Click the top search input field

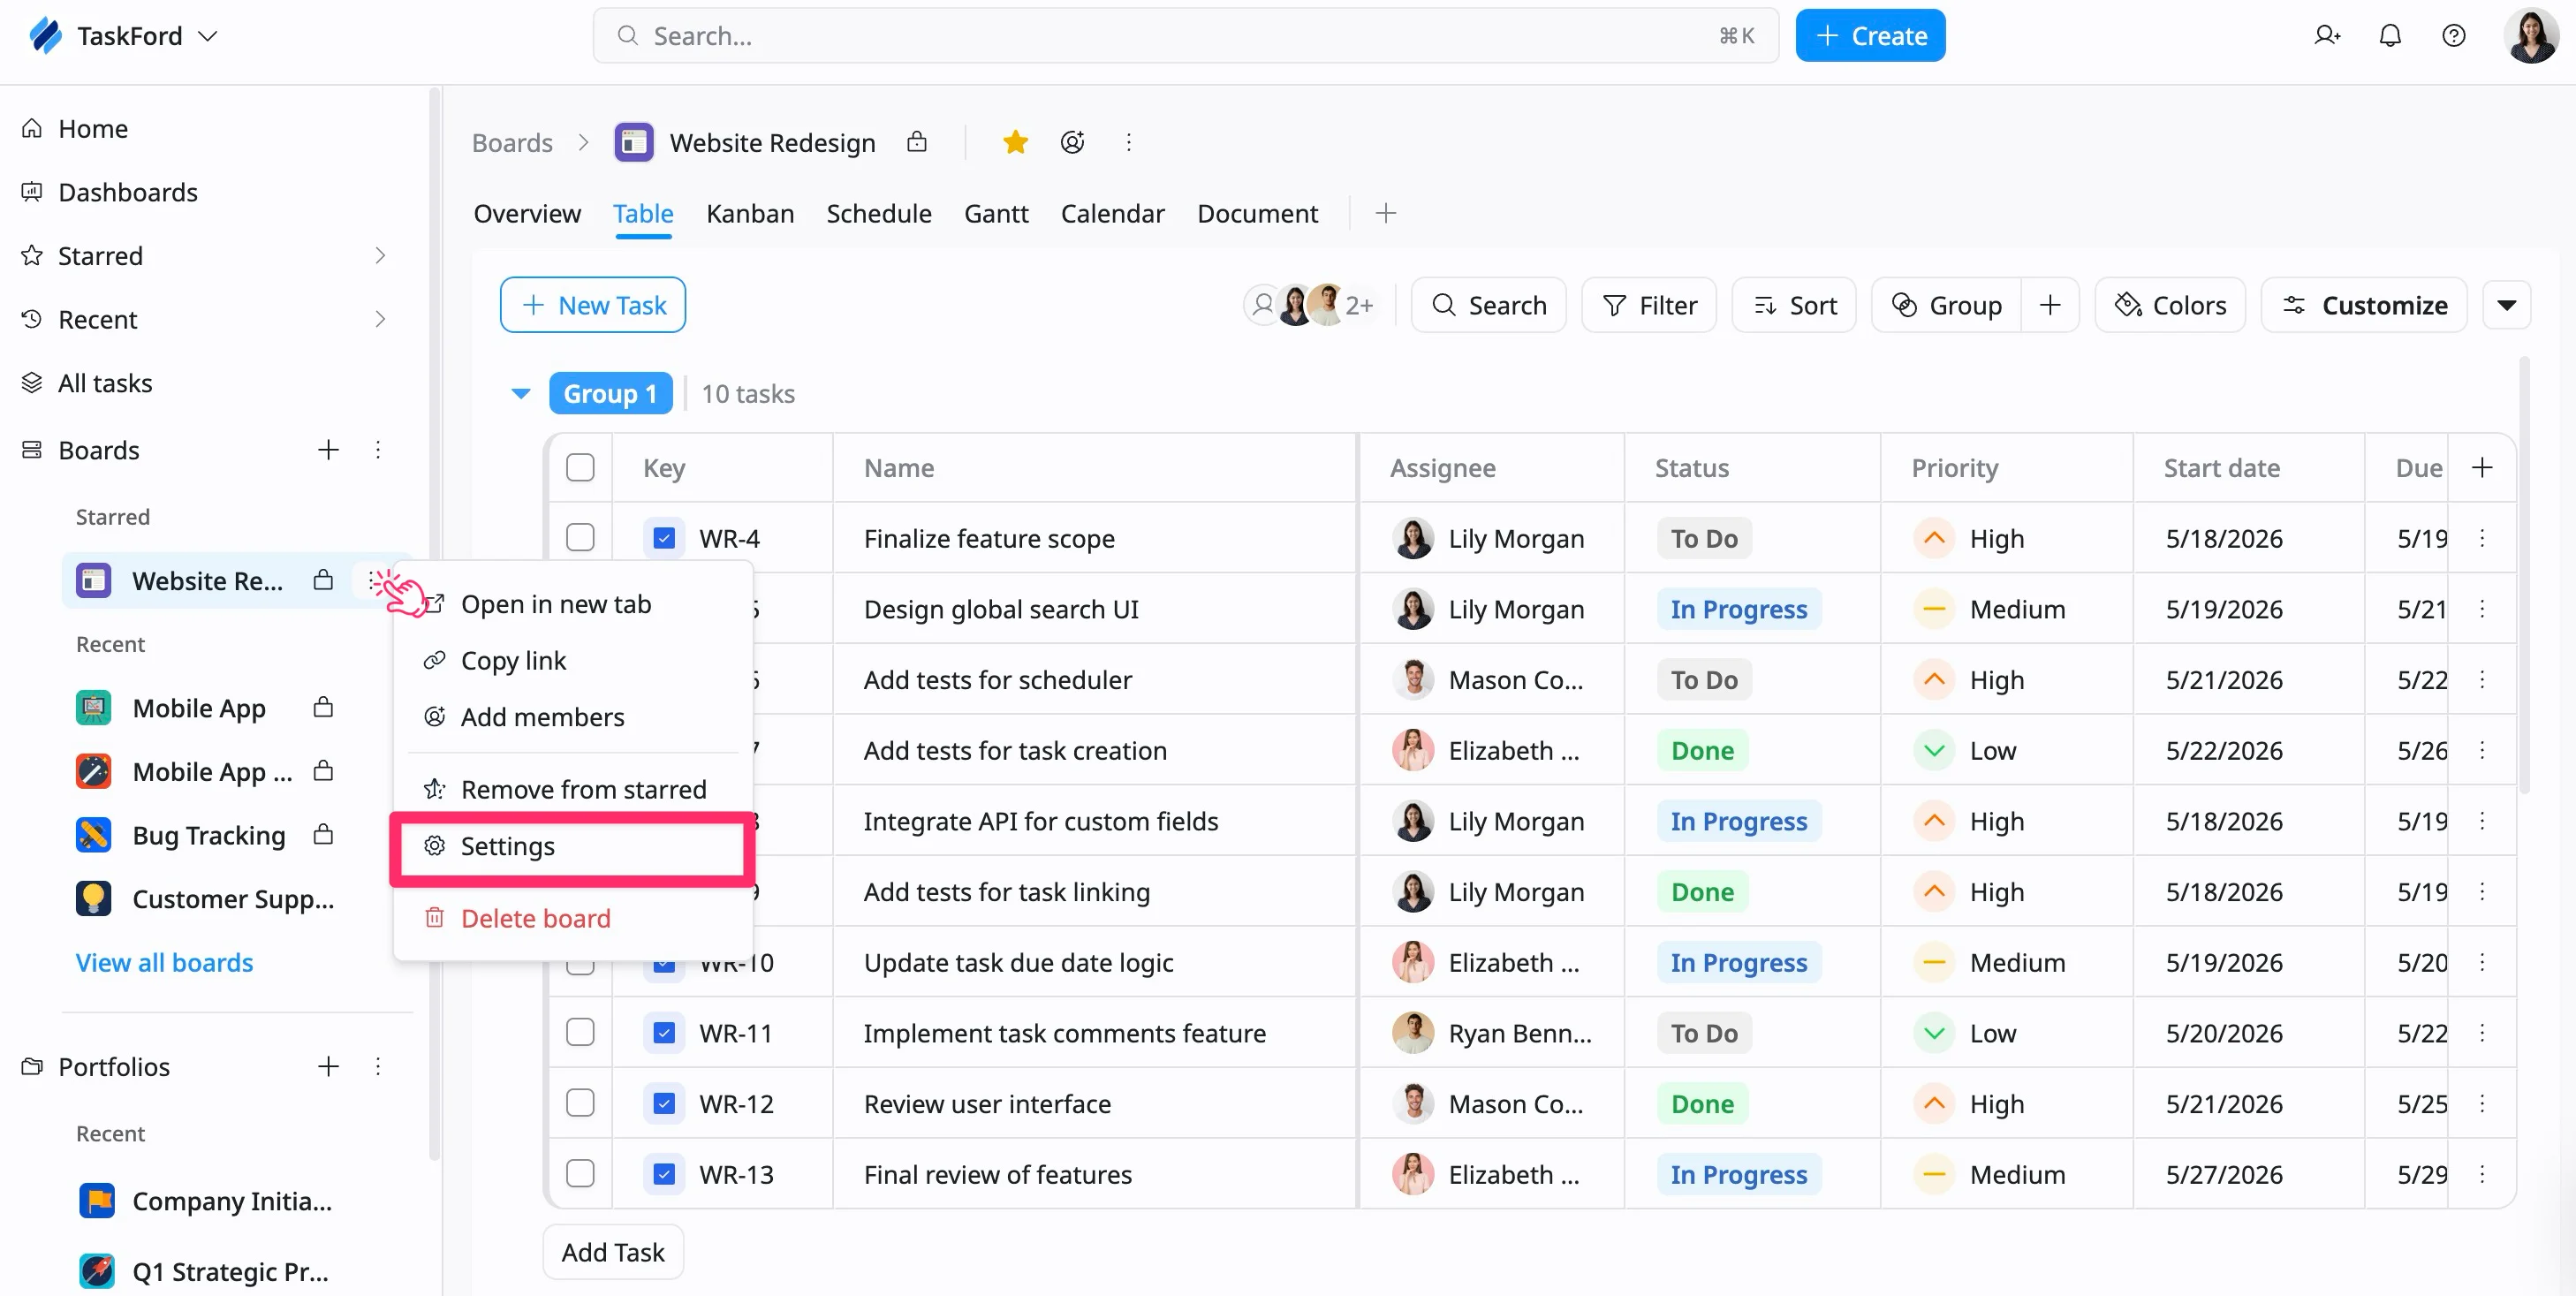pyautogui.click(x=1185, y=35)
